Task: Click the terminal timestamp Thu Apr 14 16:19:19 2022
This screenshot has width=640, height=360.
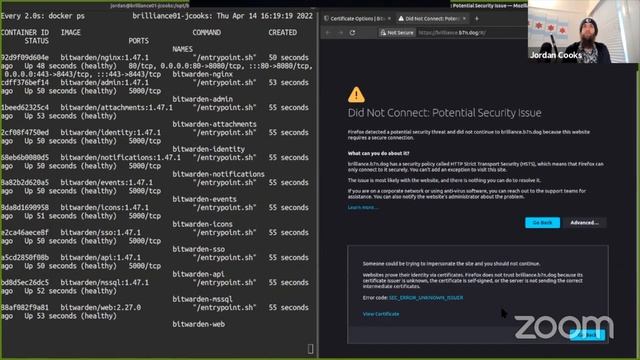Action: pos(265,16)
